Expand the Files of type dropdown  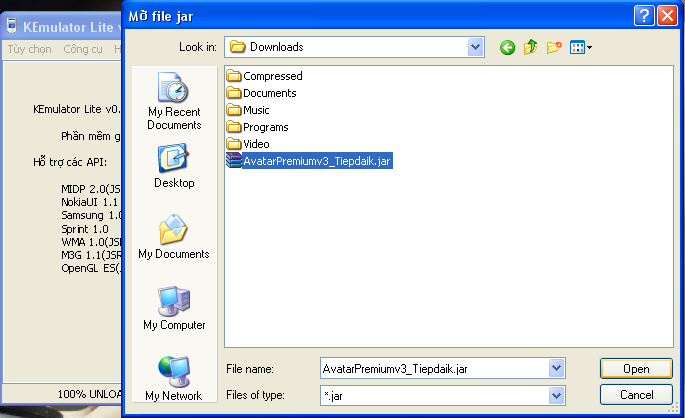coord(556,396)
